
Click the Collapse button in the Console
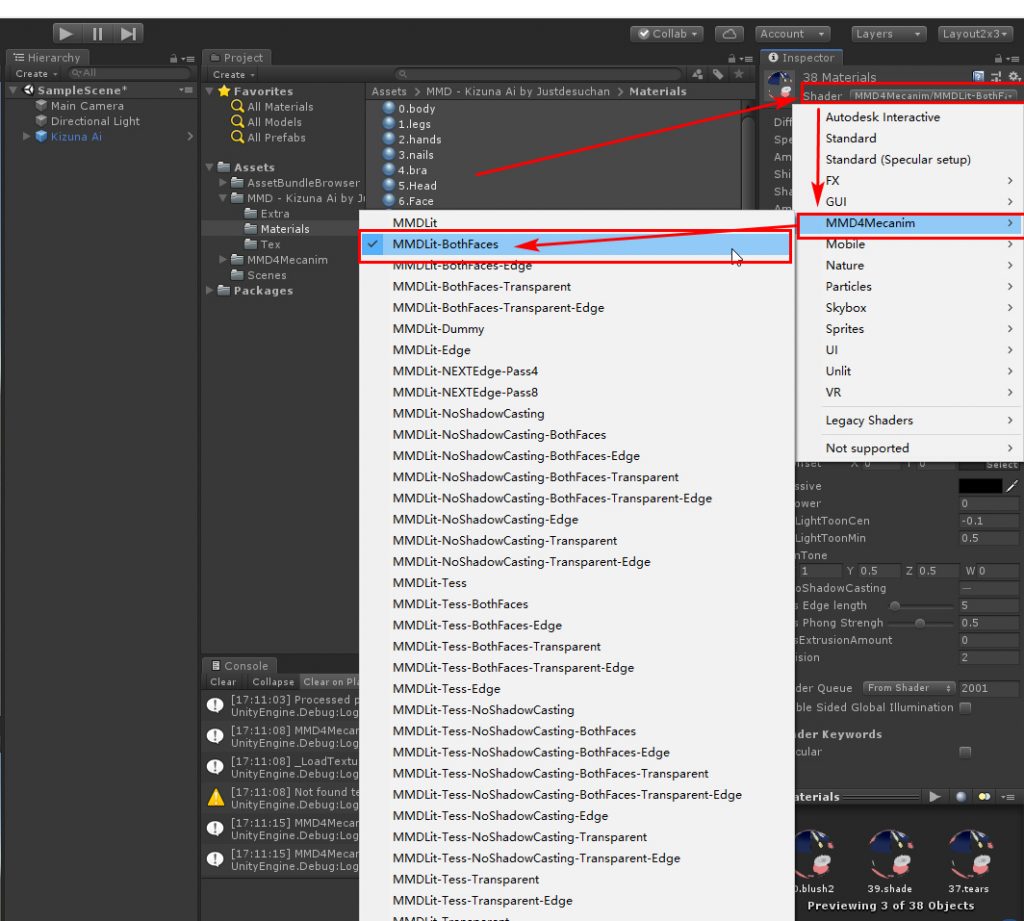(x=272, y=682)
